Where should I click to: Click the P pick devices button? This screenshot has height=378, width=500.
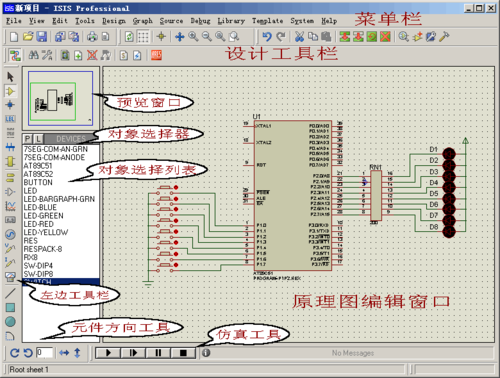point(28,139)
